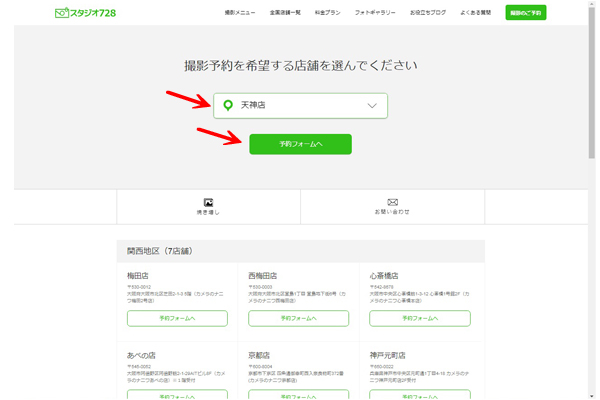Click the お問い合わせ envelope icon
This screenshot has height=400, width=600.
(392, 203)
